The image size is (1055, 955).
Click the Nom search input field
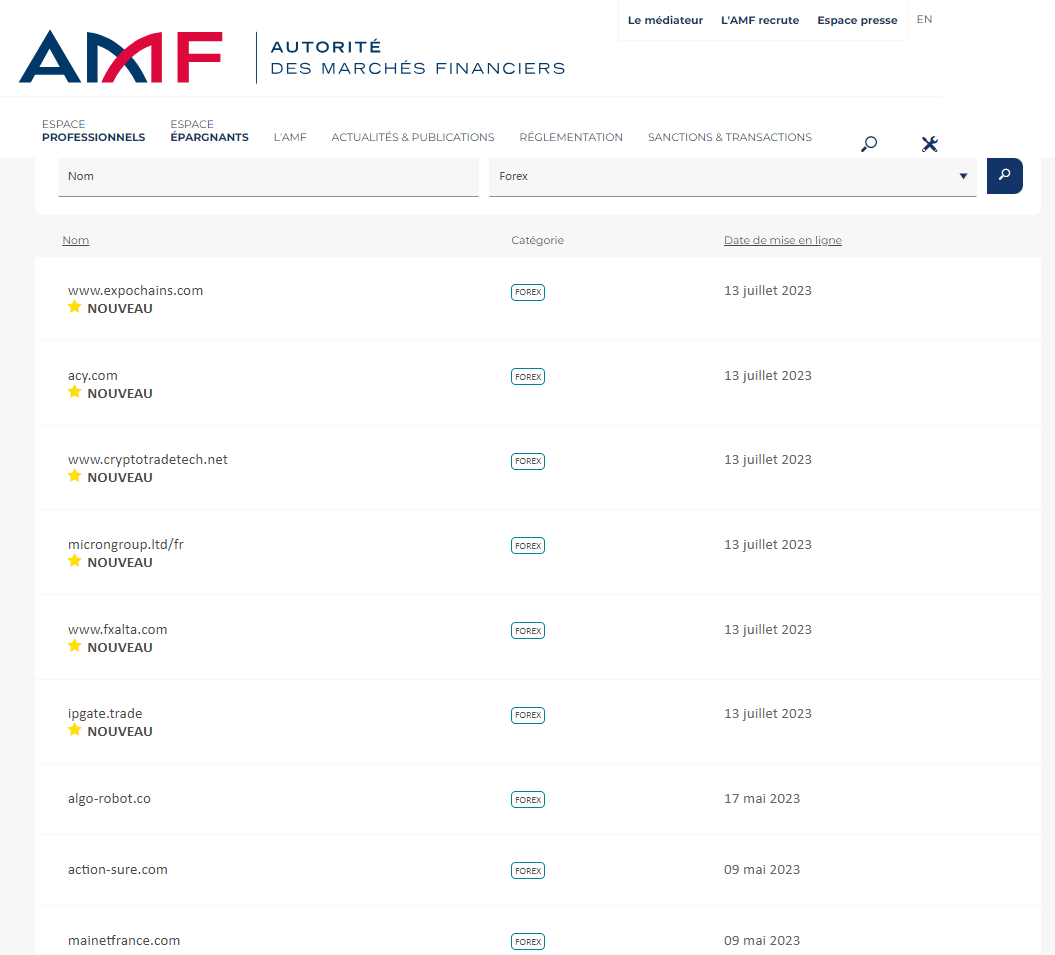(x=268, y=176)
